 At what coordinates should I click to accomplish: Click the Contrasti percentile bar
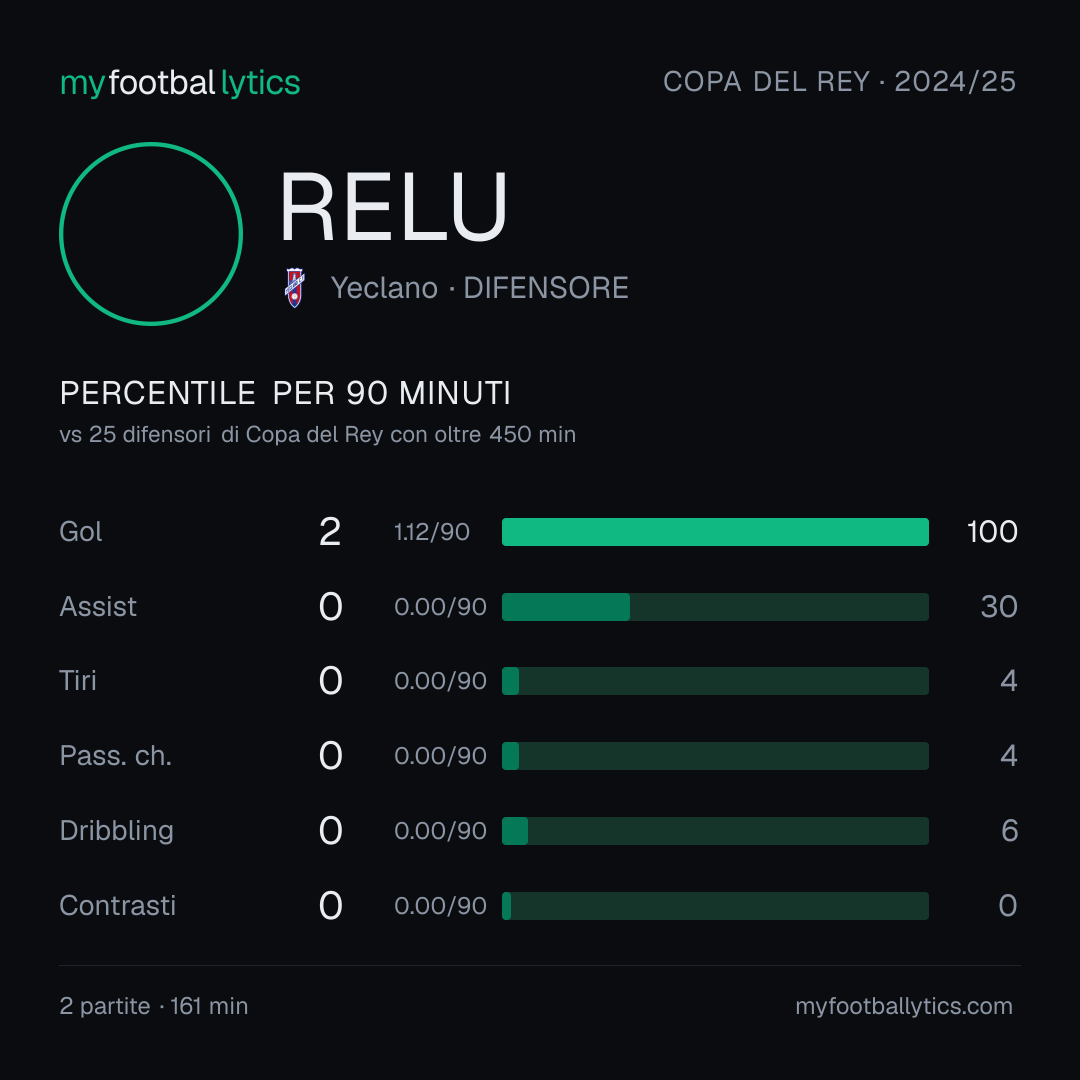click(715, 906)
